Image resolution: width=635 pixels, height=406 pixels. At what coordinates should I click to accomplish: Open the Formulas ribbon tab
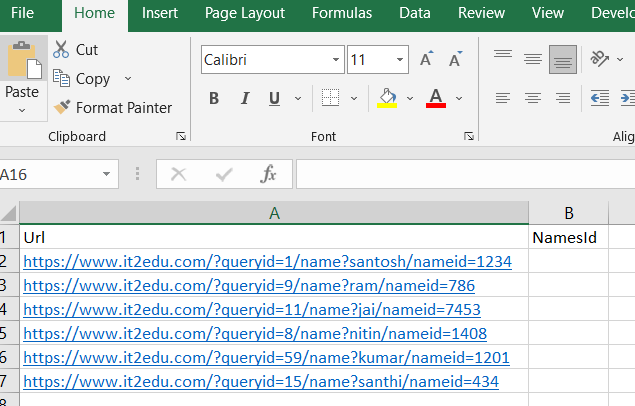coord(342,13)
